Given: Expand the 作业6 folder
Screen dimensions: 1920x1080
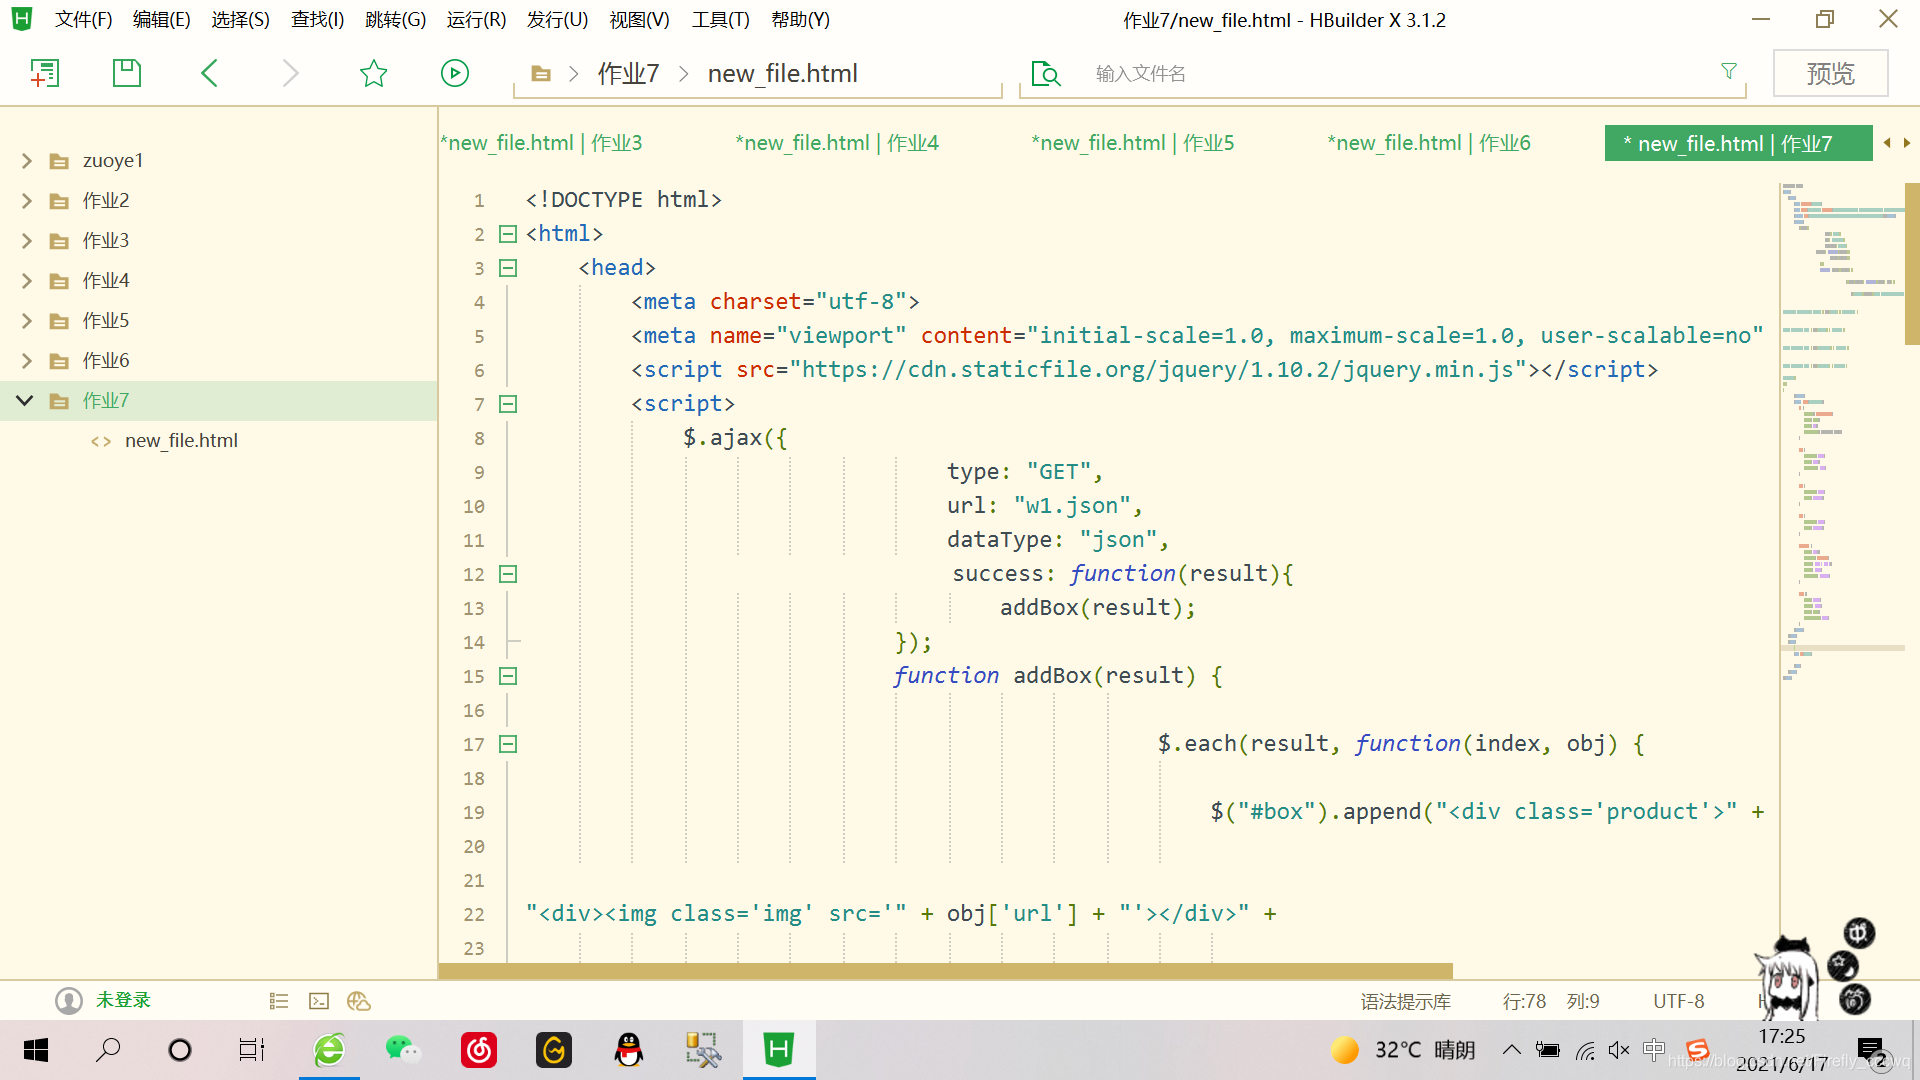Looking at the screenshot, I should tap(27, 361).
